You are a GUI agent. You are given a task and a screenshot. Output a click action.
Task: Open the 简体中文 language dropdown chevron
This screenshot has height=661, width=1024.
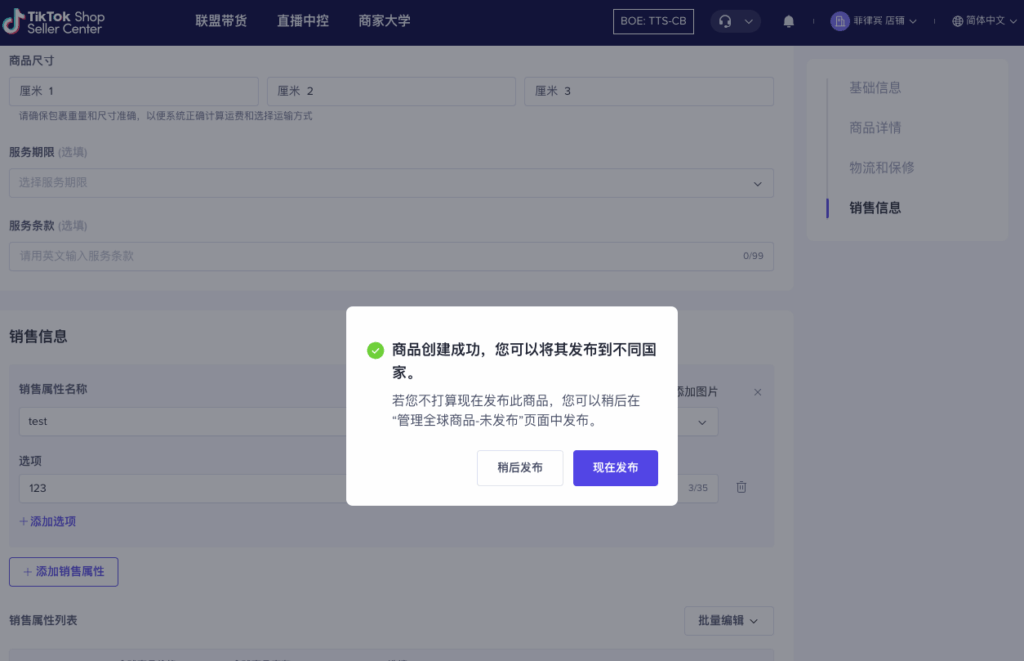point(1011,20)
